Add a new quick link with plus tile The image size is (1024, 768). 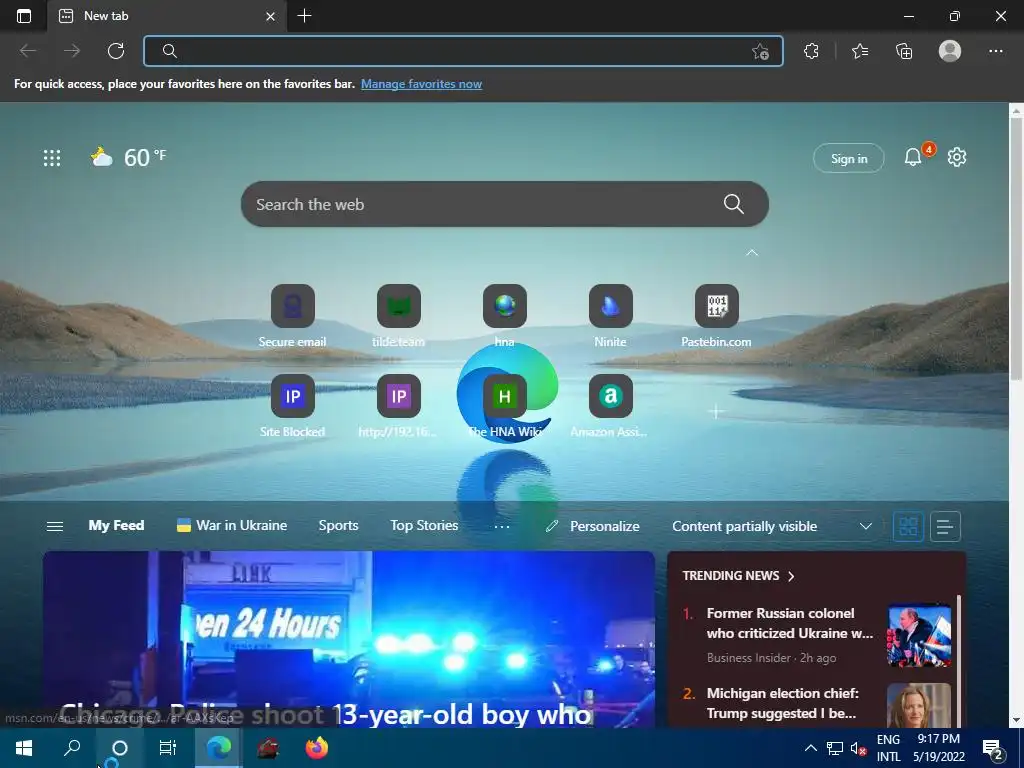tap(716, 411)
